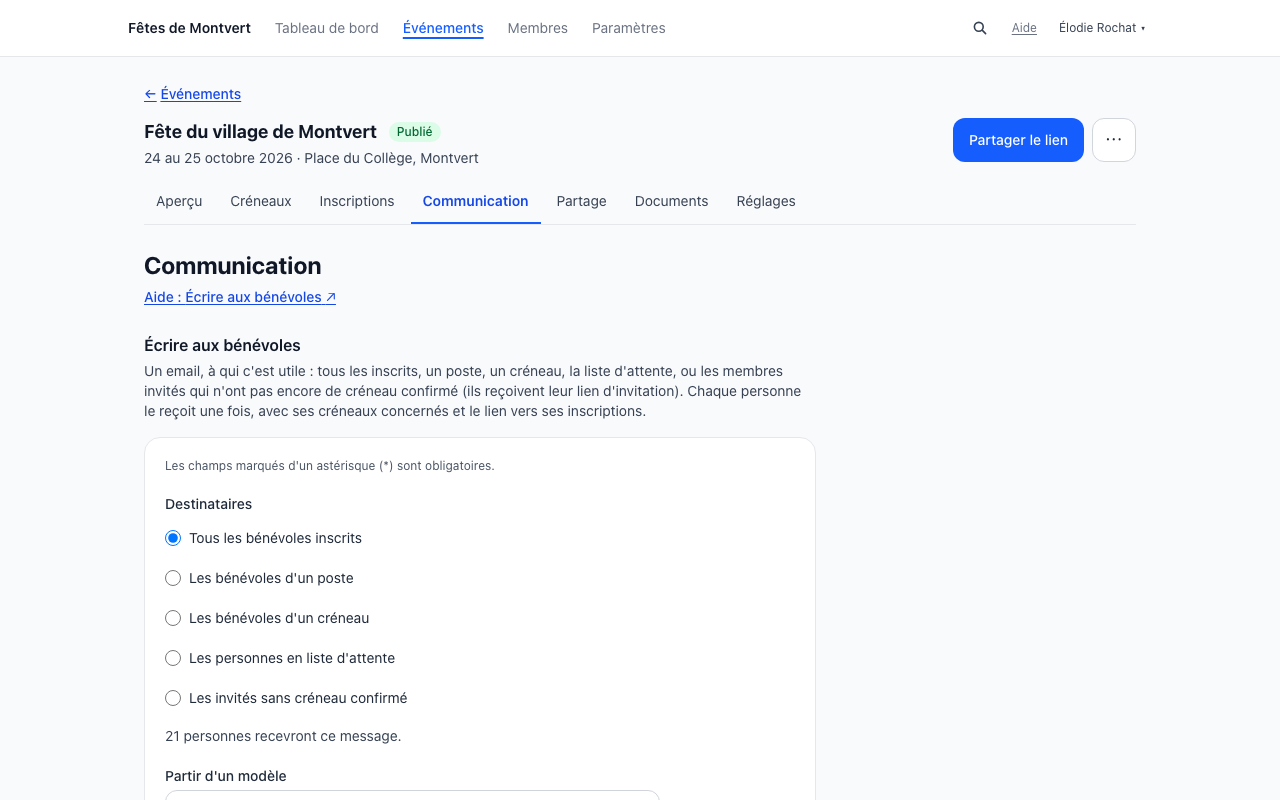
Task: Click the Écrire aux bénévoles section heading
Action: [223, 346]
